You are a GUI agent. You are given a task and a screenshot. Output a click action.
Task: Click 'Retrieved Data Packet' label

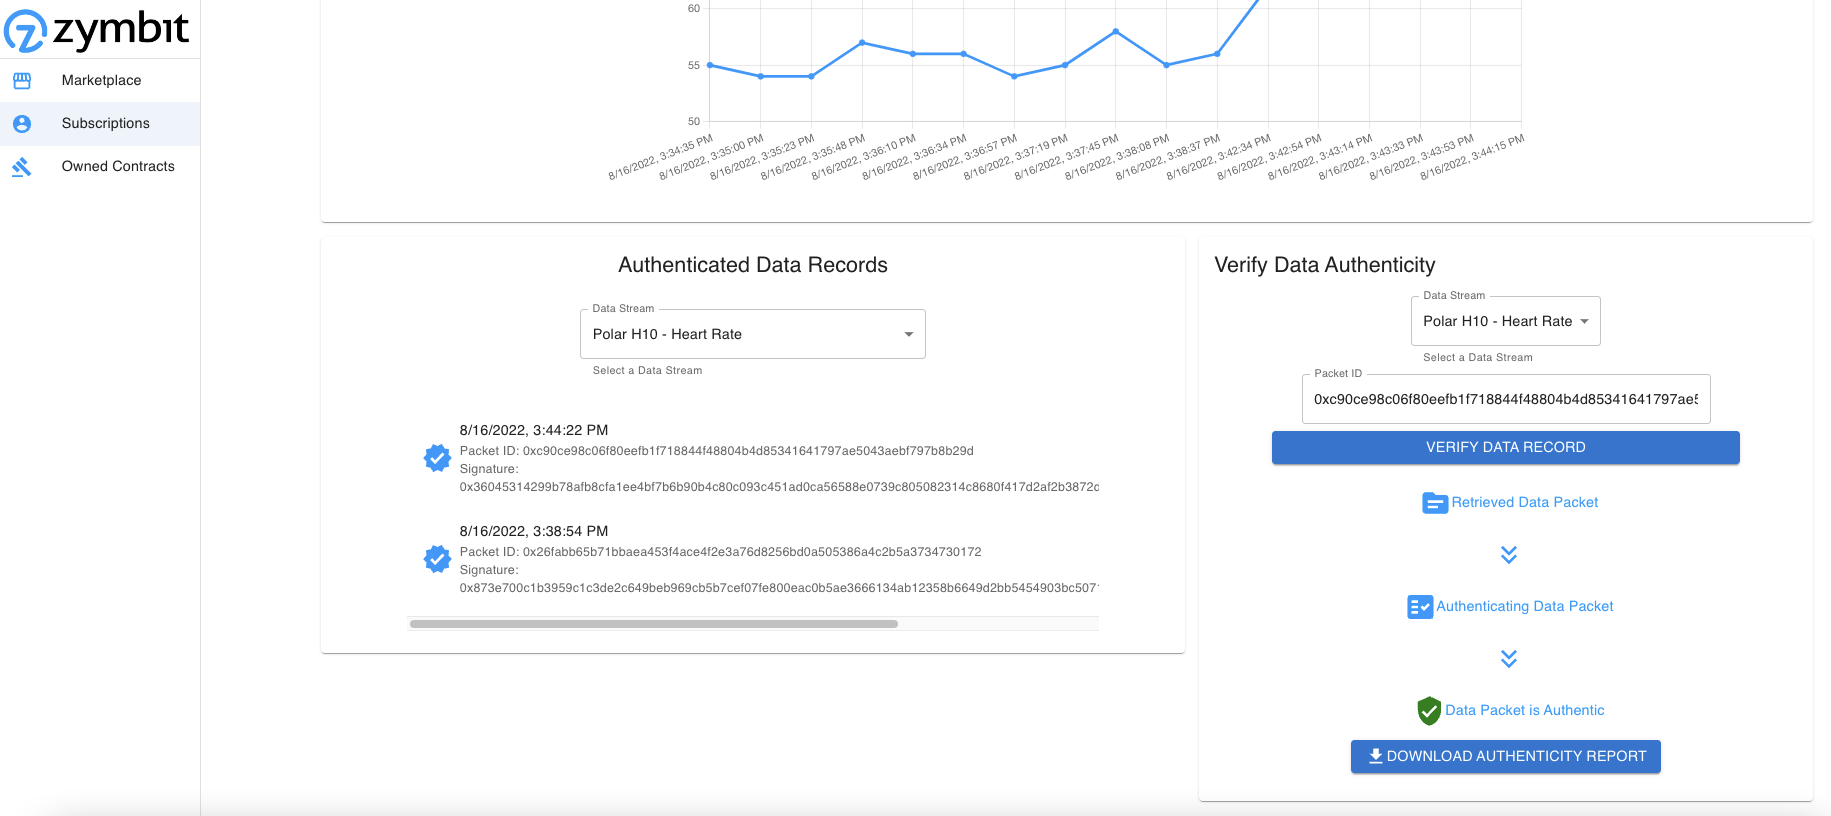pos(1524,503)
